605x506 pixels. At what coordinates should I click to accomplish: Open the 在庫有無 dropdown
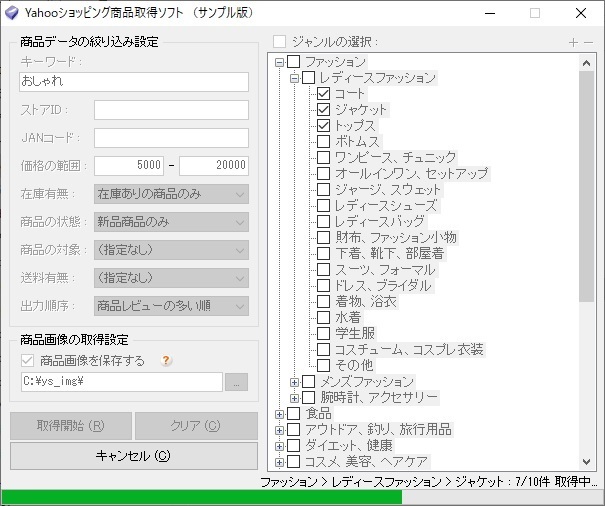(171, 194)
